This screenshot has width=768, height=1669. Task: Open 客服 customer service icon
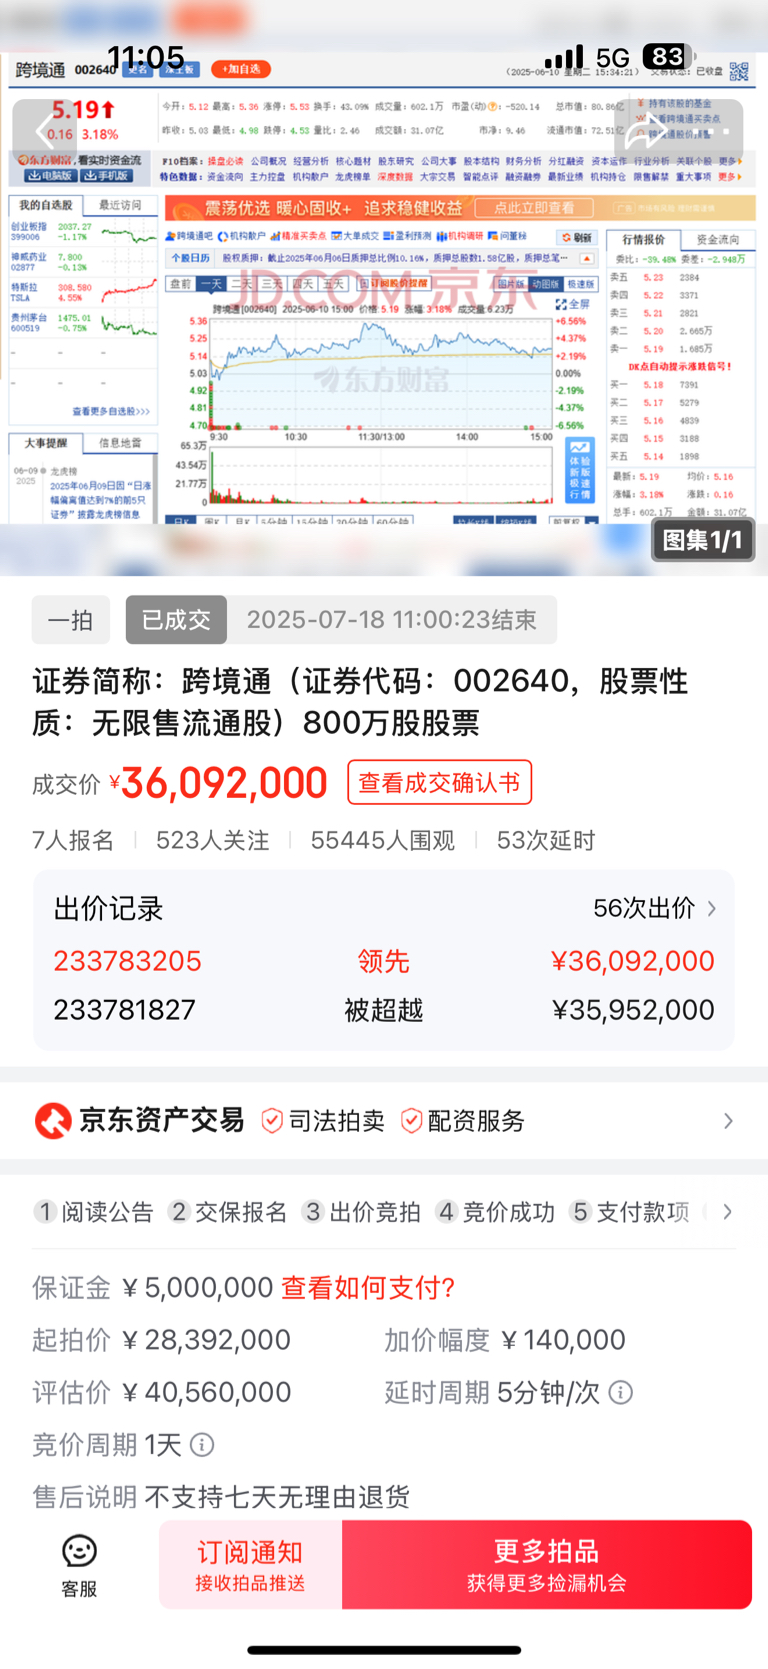[79, 1566]
